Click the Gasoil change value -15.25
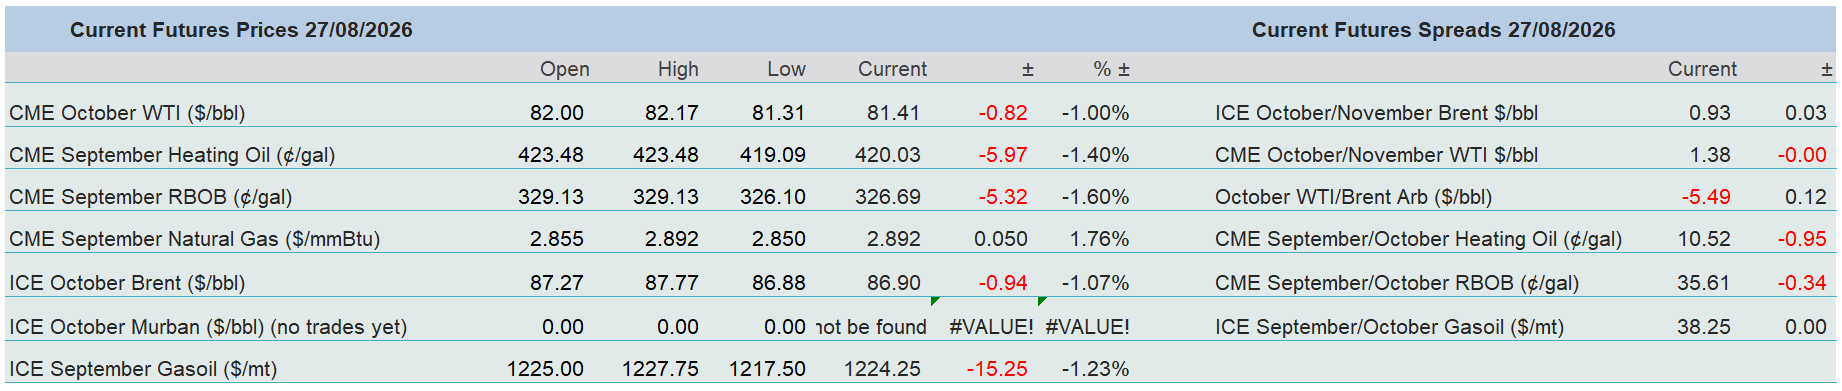 point(997,369)
